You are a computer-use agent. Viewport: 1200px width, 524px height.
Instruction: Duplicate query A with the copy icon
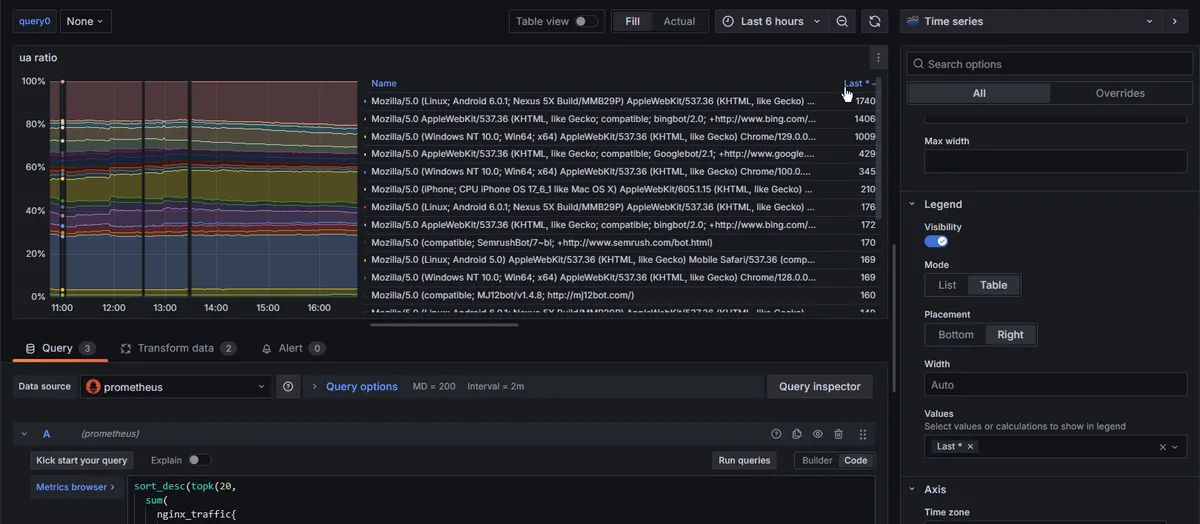(797, 434)
